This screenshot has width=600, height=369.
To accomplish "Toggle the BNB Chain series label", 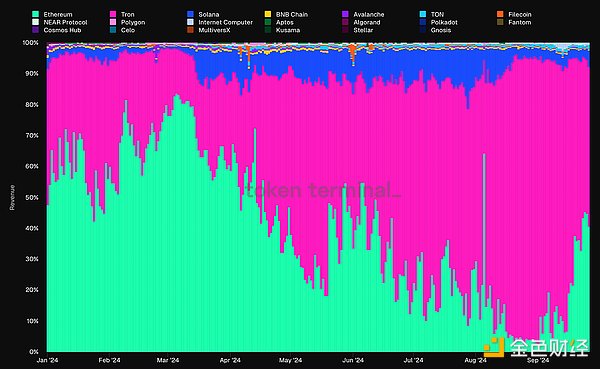I will (x=292, y=15).
